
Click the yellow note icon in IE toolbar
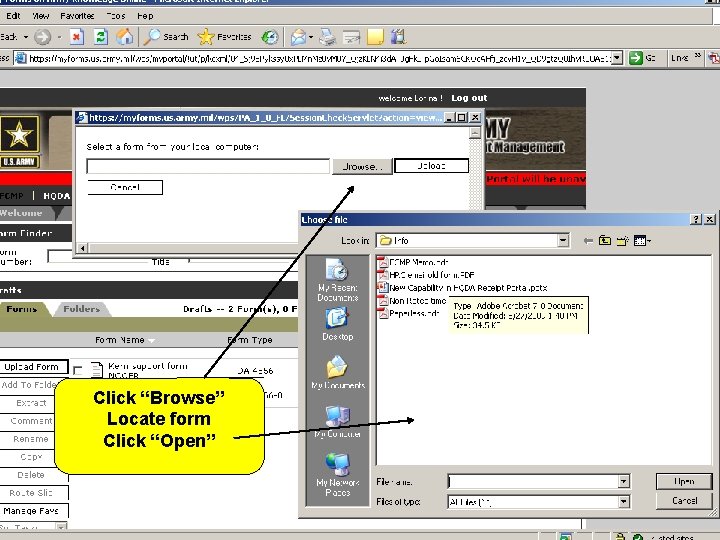pyautogui.click(x=375, y=37)
